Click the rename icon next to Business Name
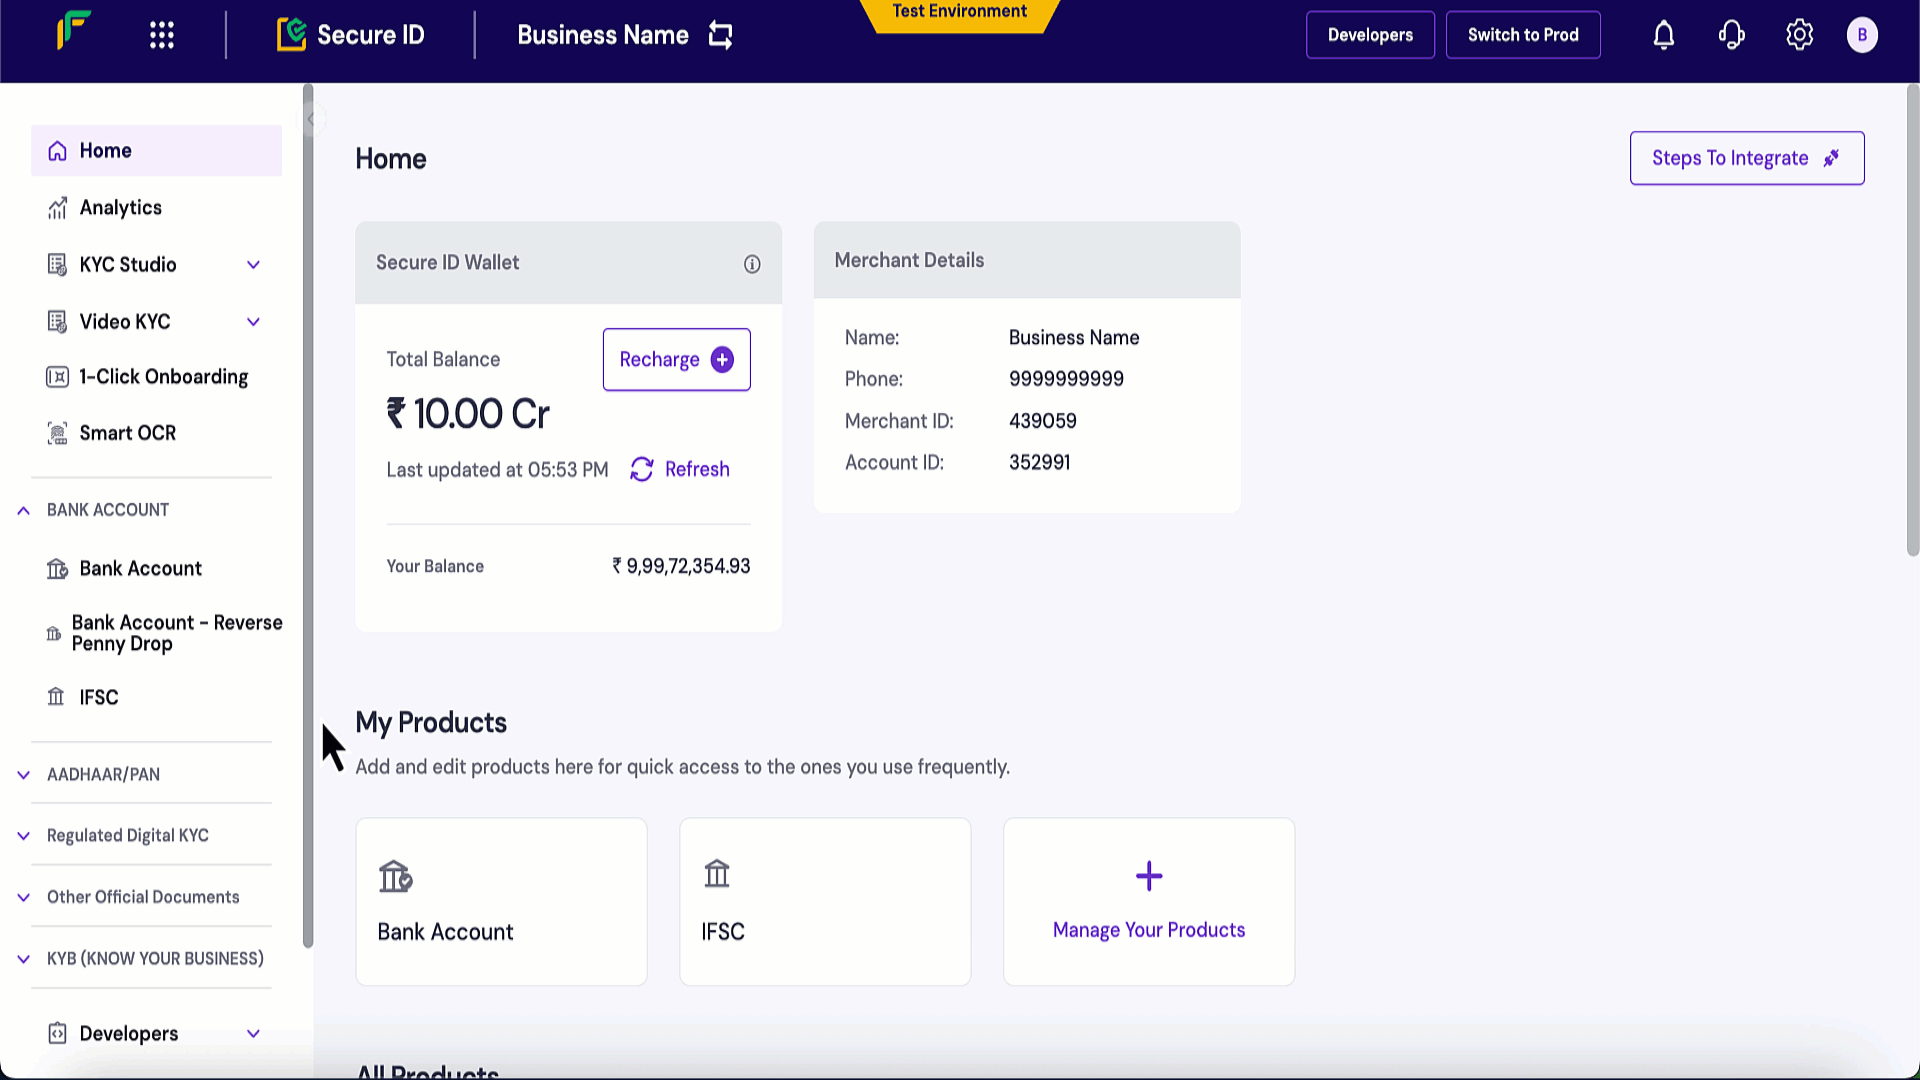 pos(719,34)
